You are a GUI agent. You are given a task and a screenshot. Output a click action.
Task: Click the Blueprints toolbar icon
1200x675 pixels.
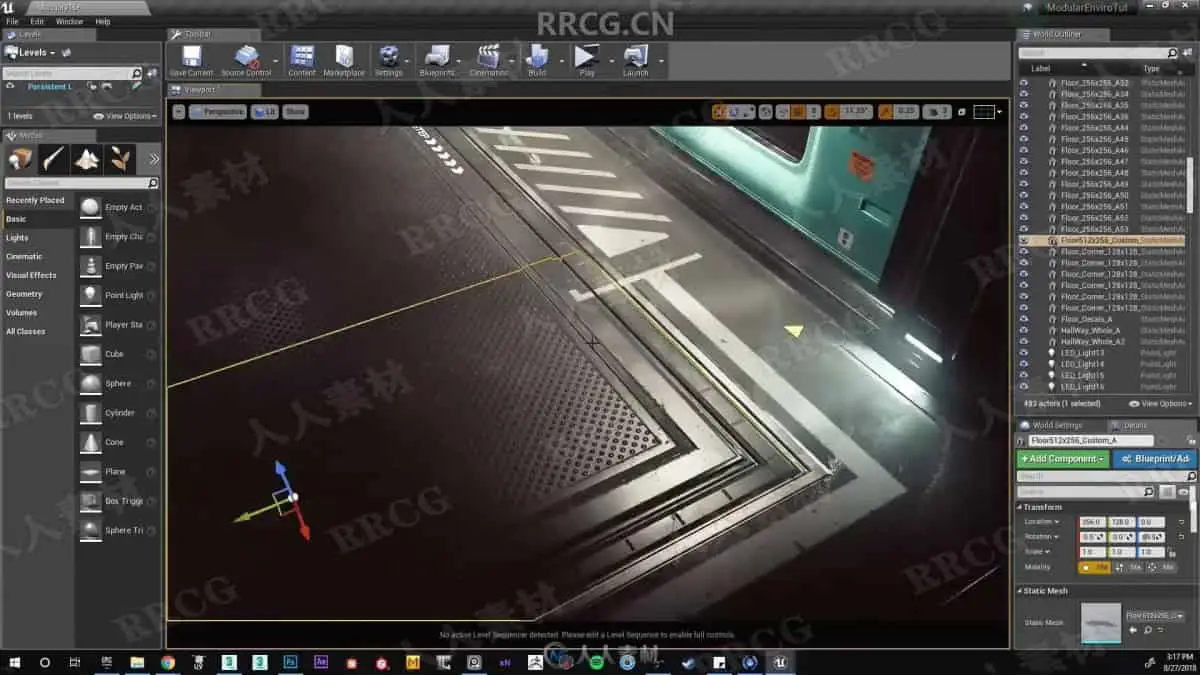[437, 60]
